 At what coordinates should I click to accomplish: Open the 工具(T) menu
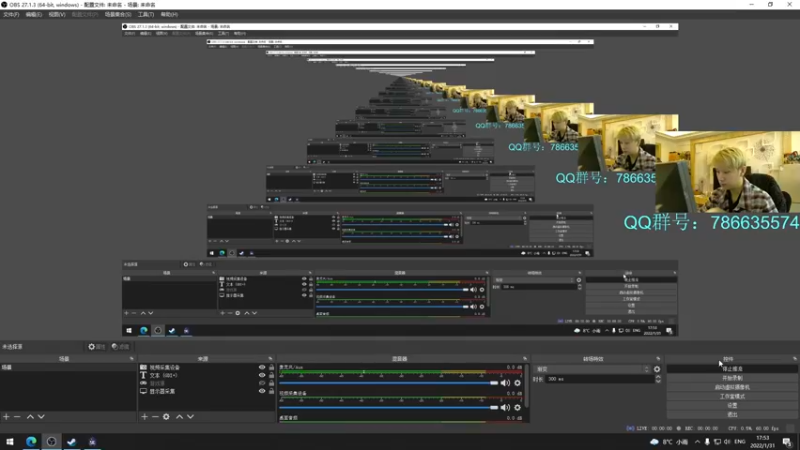pyautogui.click(x=146, y=15)
